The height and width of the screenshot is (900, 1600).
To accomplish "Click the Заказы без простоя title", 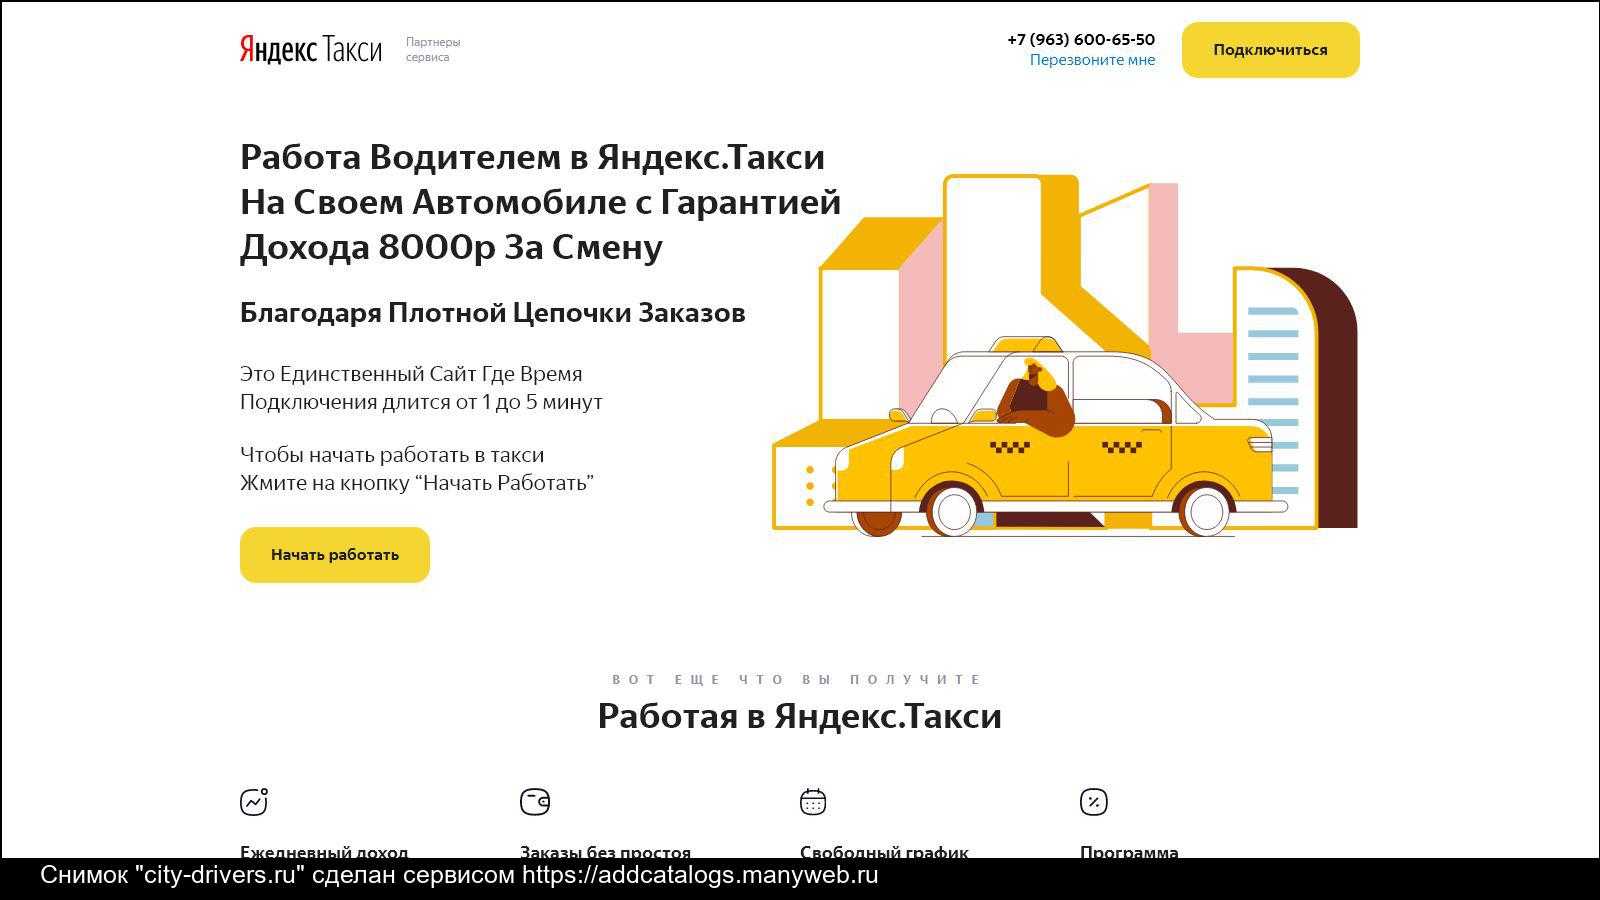I will (x=605, y=852).
